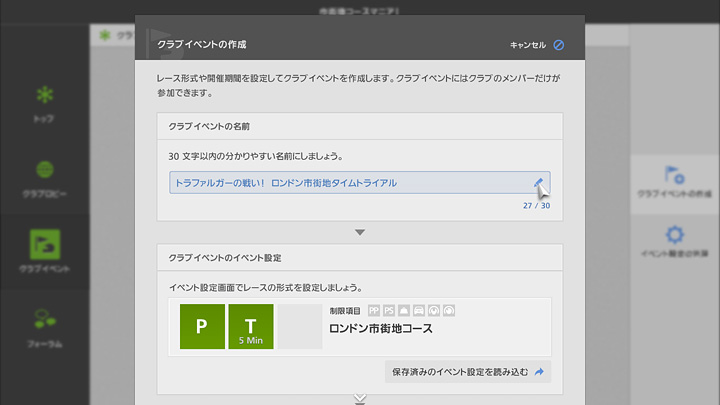
Task: Select the green P practice tile
Action: [202, 327]
